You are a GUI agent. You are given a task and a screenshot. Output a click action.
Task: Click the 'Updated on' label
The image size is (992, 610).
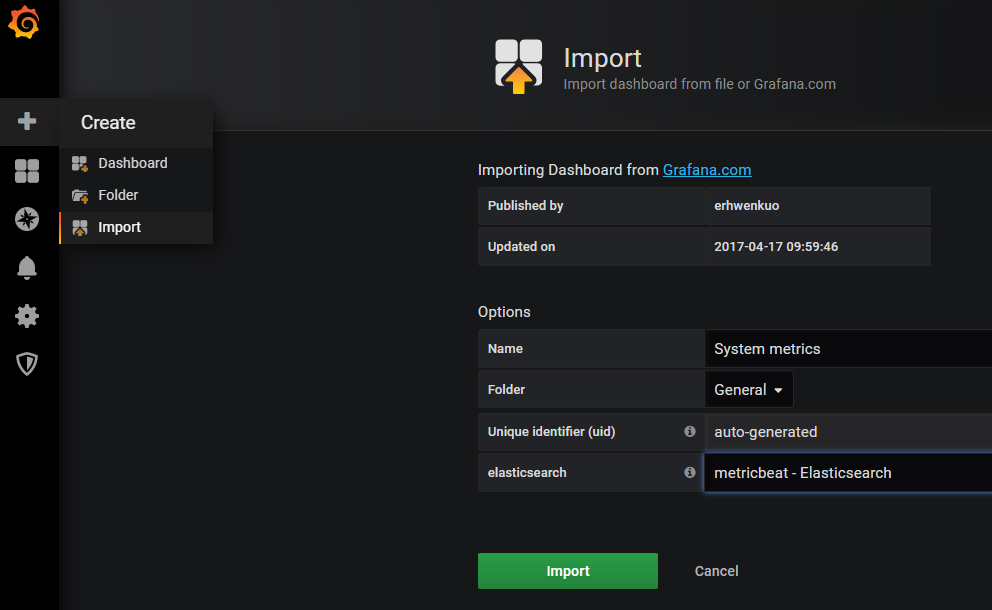(521, 247)
